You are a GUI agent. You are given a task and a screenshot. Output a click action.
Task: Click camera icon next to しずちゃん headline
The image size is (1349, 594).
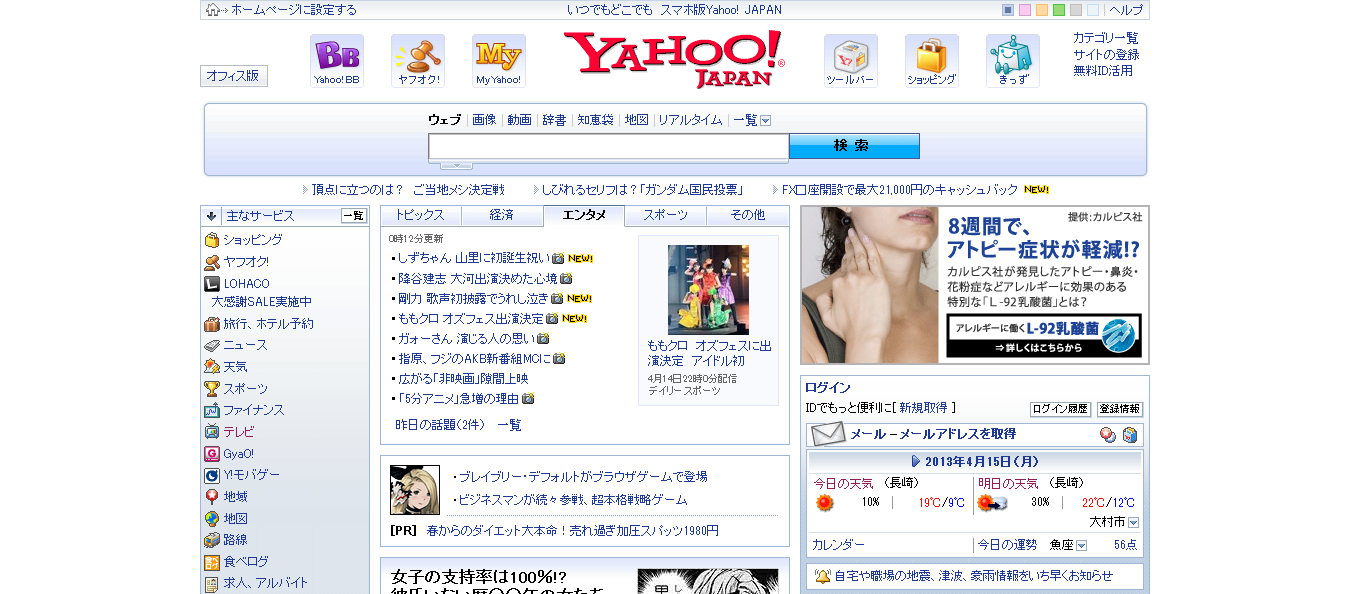(x=558, y=258)
